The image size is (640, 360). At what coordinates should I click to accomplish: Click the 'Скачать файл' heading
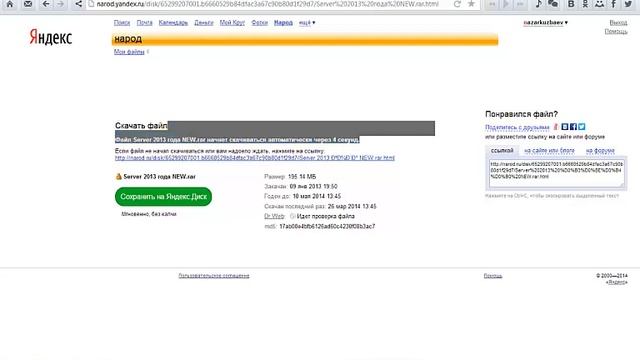pos(141,126)
